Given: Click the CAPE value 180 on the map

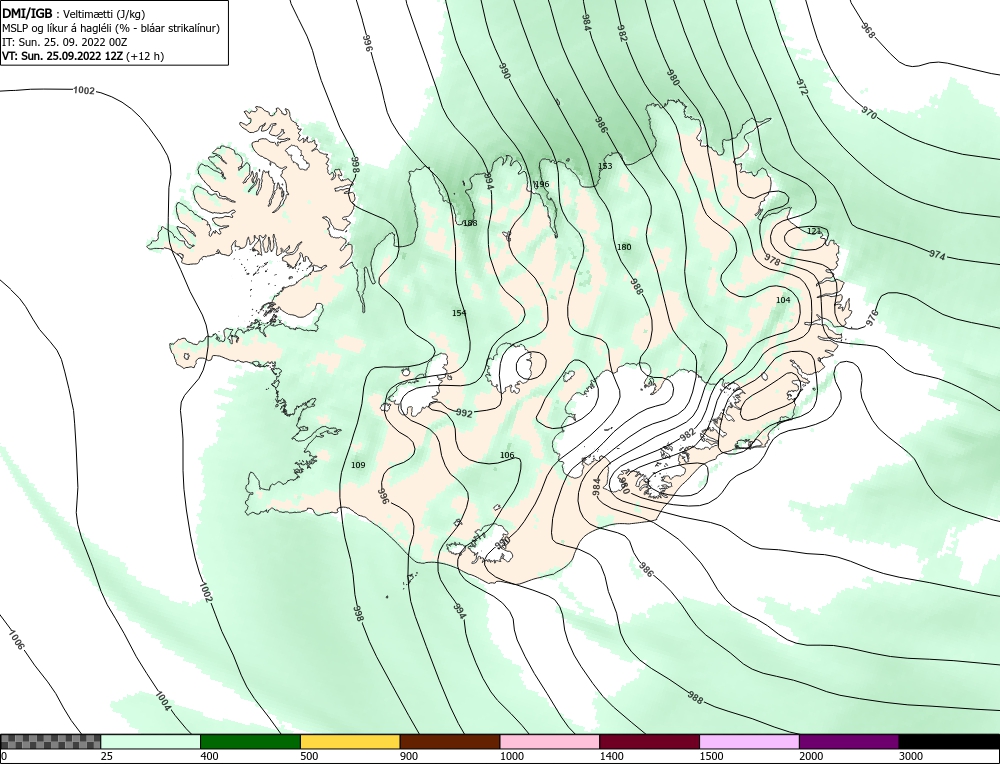Looking at the screenshot, I should tap(624, 247).
